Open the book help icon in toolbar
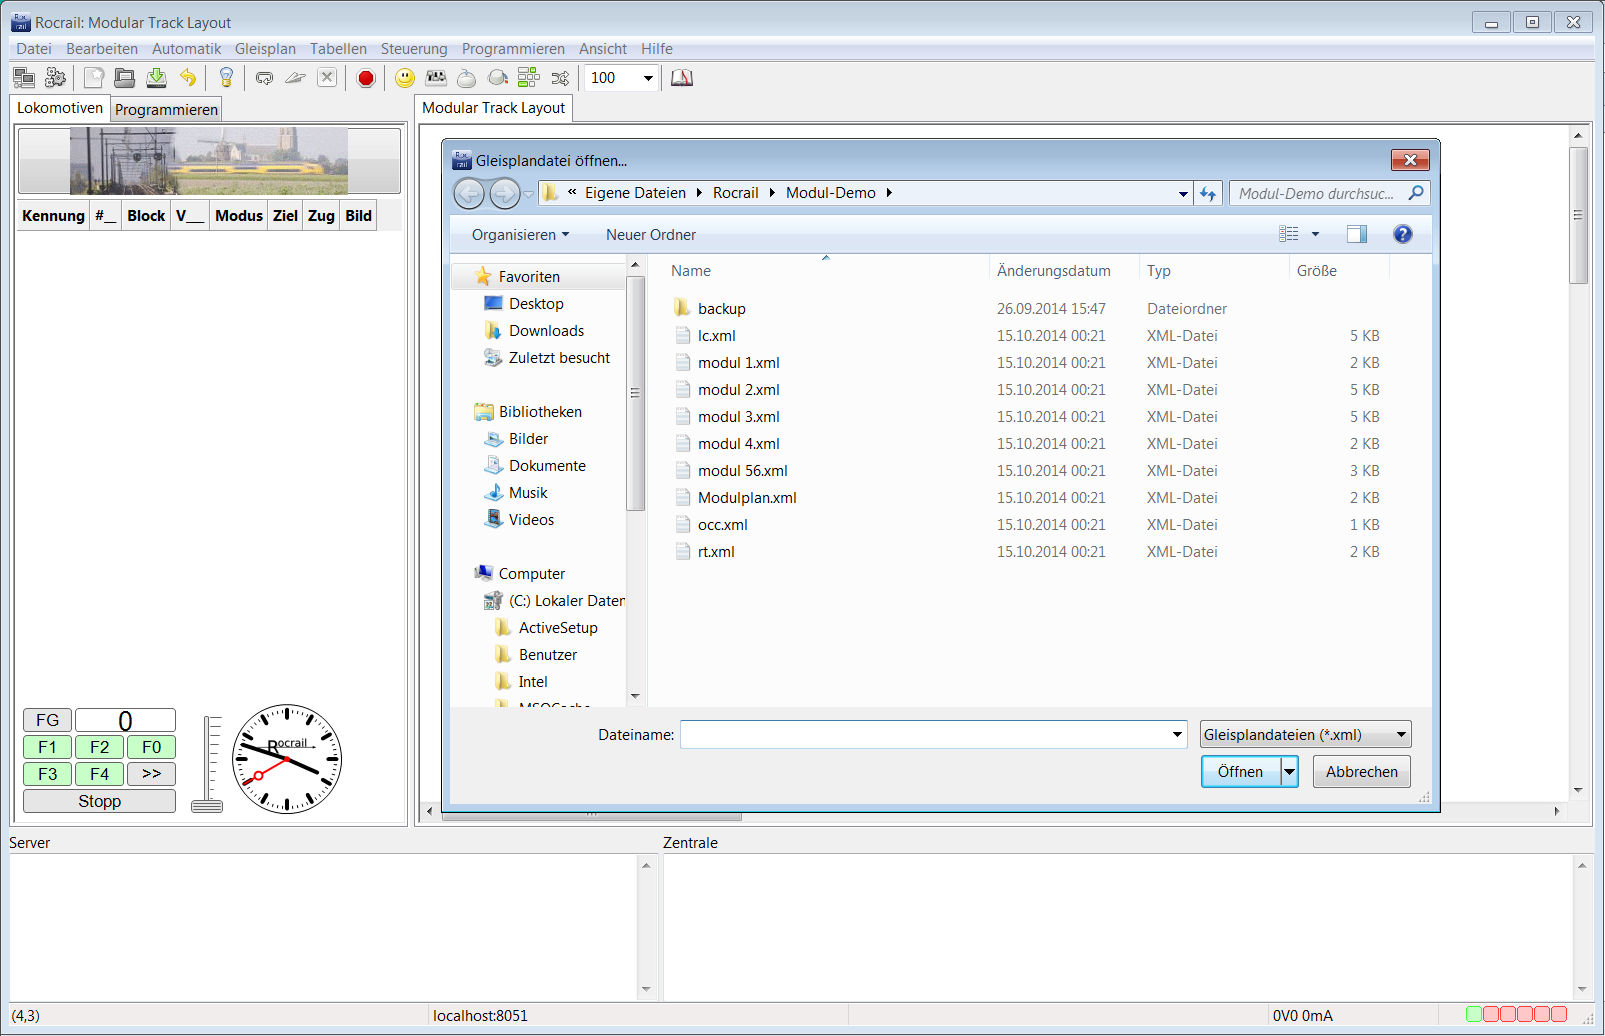The height and width of the screenshot is (1036, 1605). (x=682, y=78)
